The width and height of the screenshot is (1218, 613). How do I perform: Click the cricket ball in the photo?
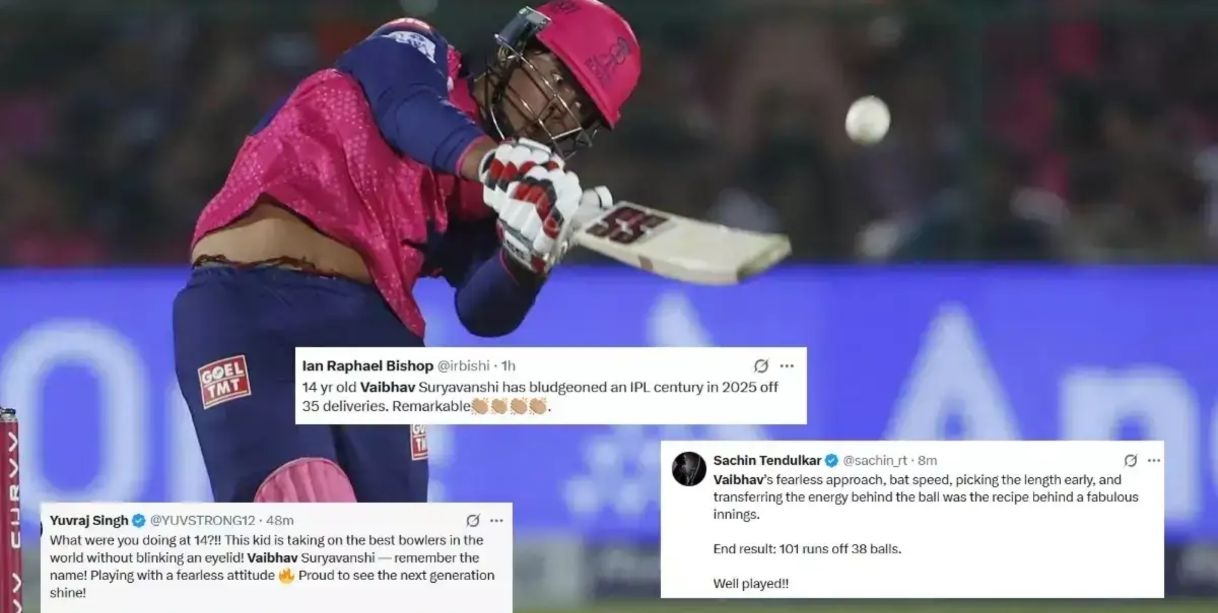click(x=867, y=120)
